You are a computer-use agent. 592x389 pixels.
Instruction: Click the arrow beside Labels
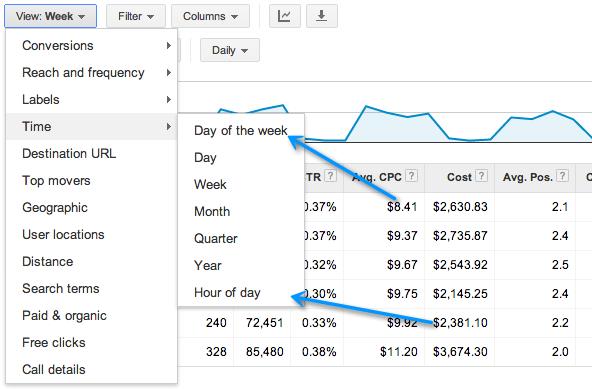click(x=169, y=100)
